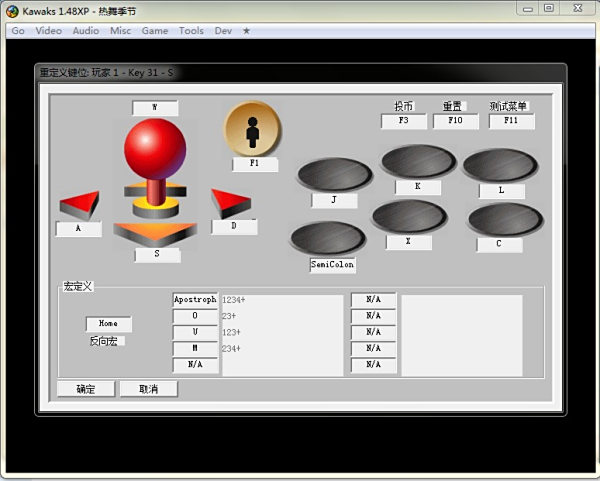The image size is (600, 481).
Task: Click the arcade button above L
Action: coord(500,165)
